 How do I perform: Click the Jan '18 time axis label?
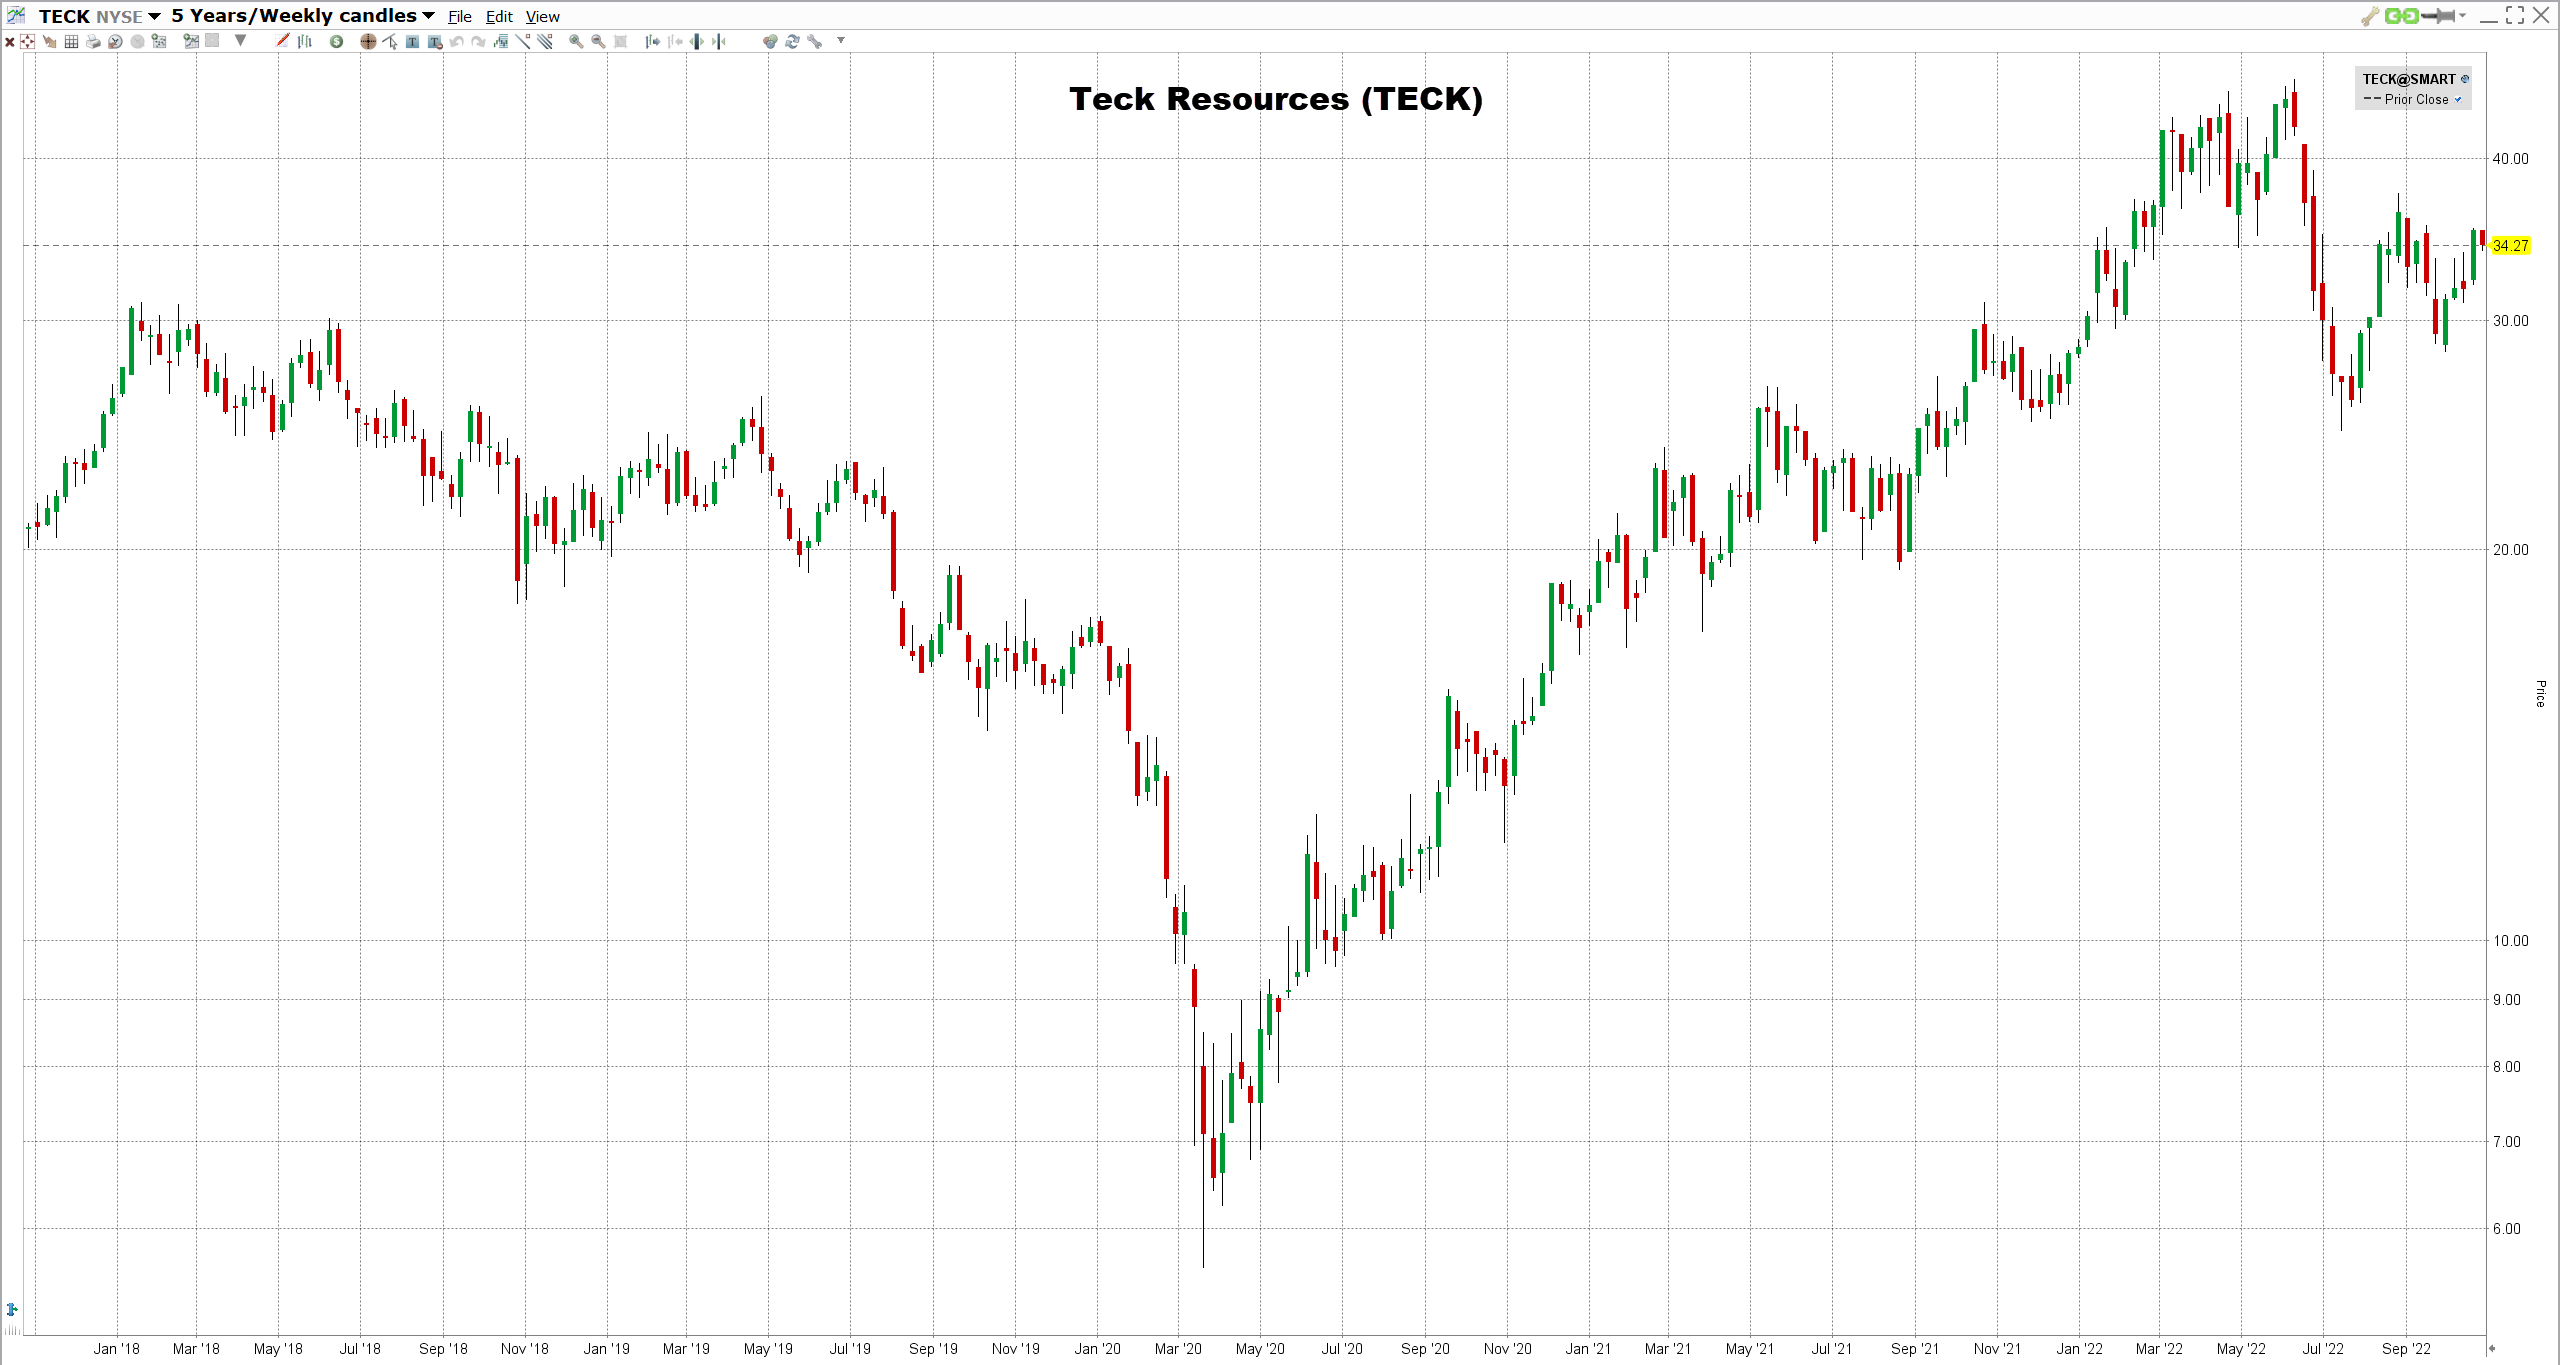(117, 1348)
